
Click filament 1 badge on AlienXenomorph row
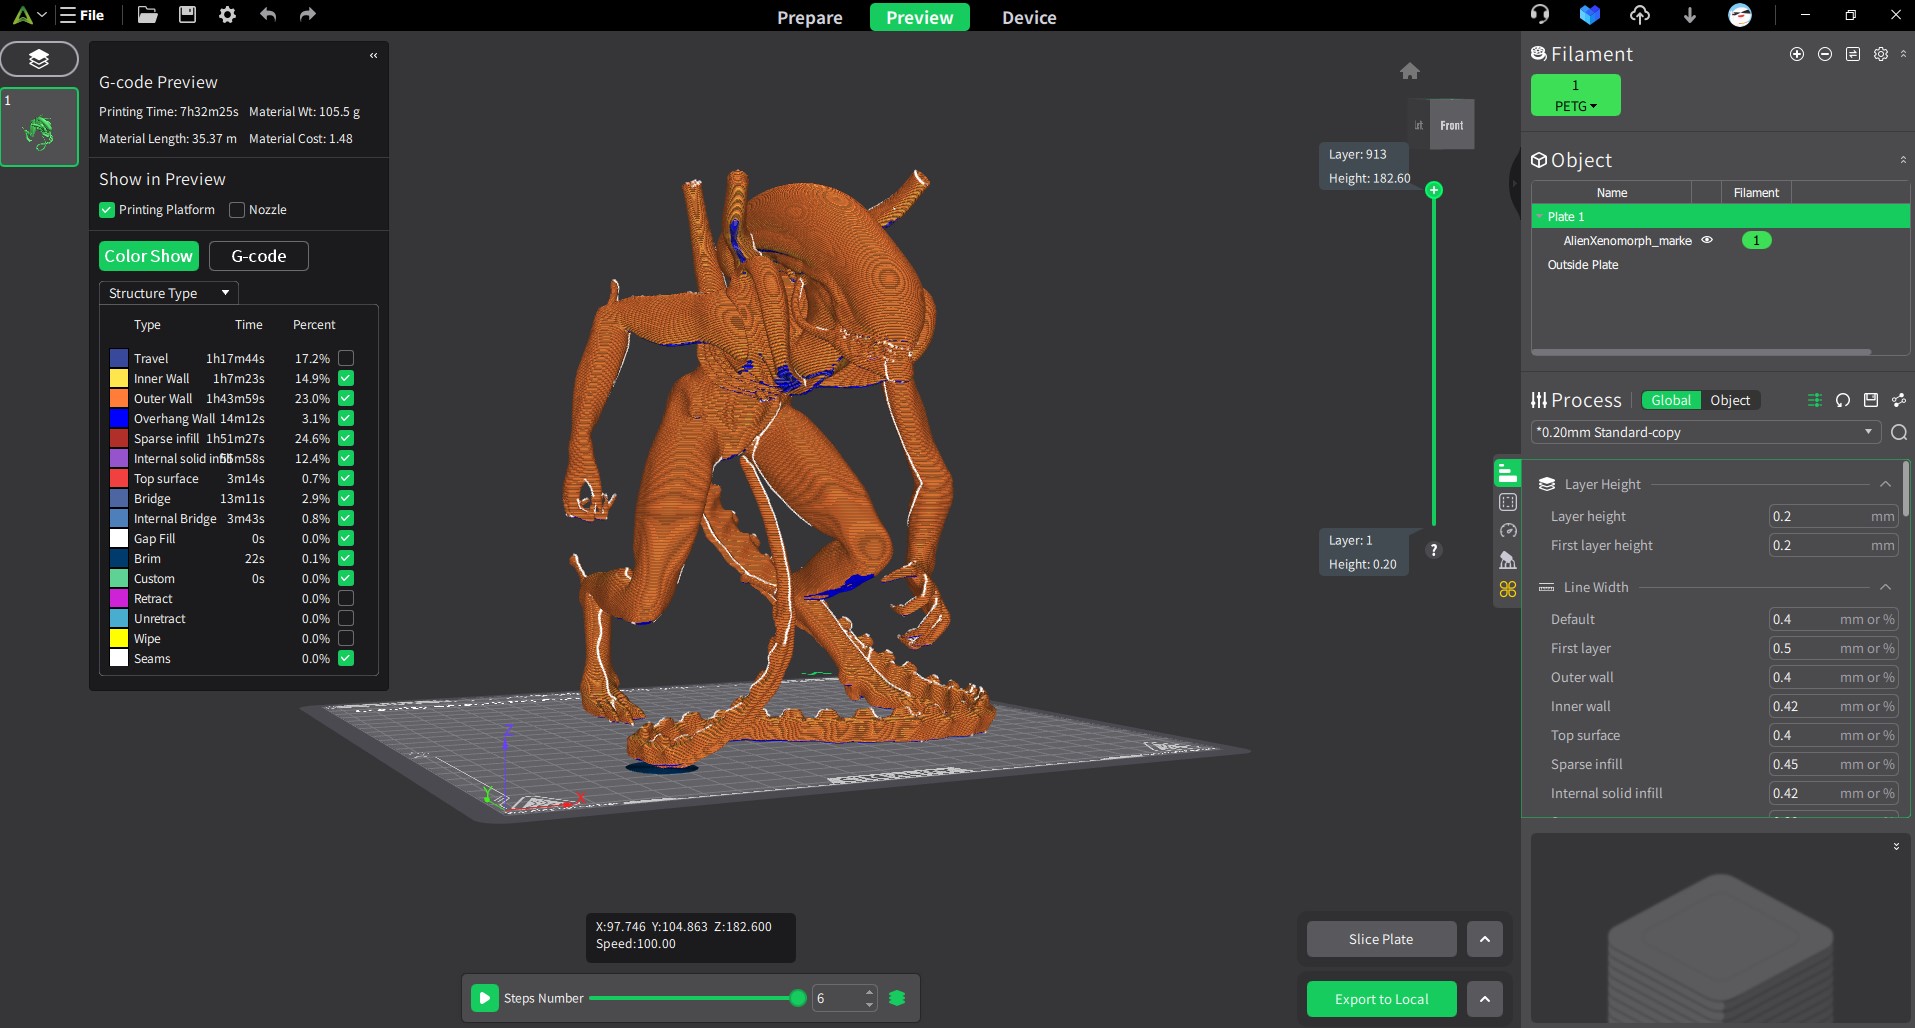click(x=1756, y=240)
